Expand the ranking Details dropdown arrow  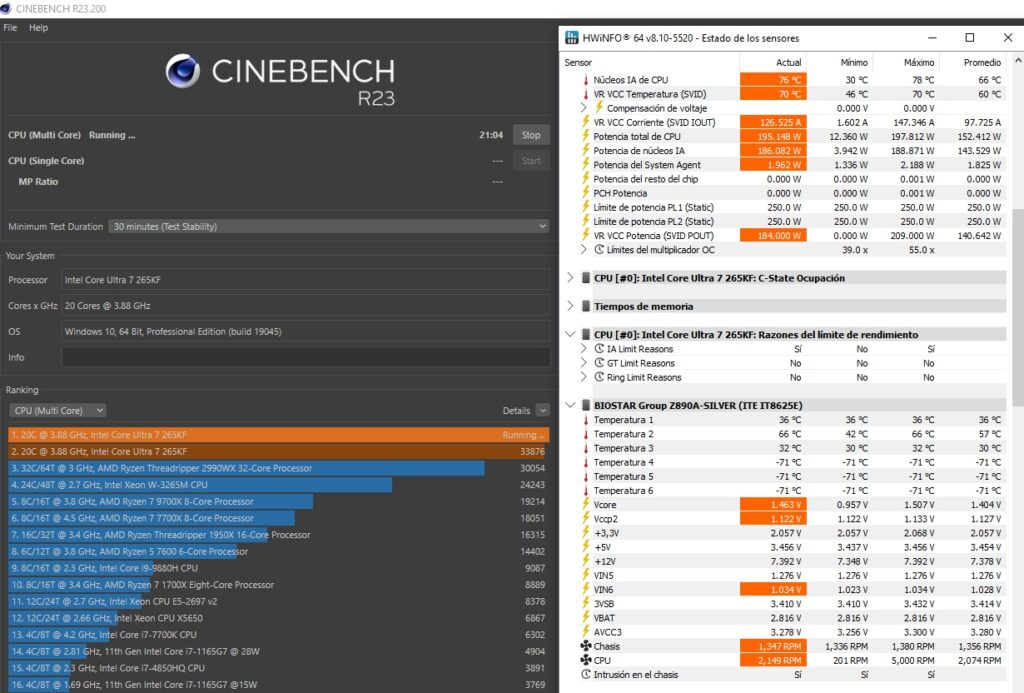click(x=542, y=411)
